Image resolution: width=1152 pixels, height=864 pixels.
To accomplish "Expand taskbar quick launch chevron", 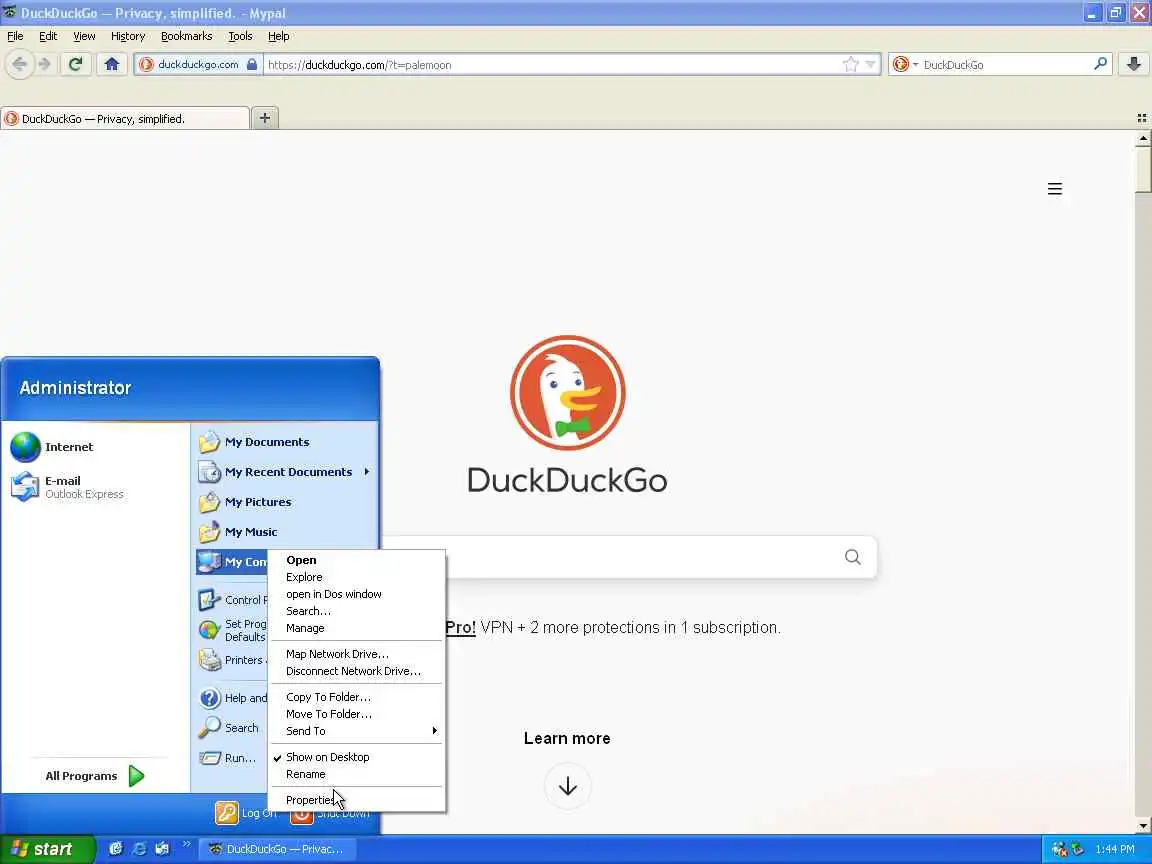I will pos(186,843).
